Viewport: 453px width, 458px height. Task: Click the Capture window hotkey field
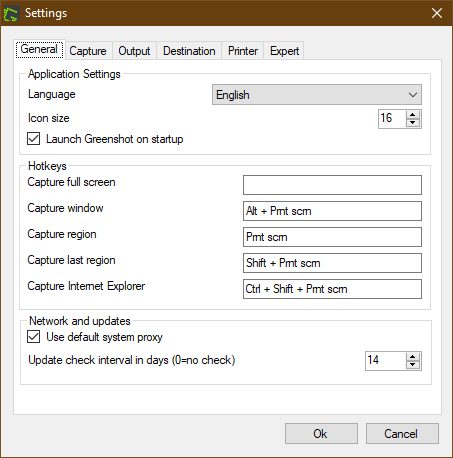tap(332, 211)
